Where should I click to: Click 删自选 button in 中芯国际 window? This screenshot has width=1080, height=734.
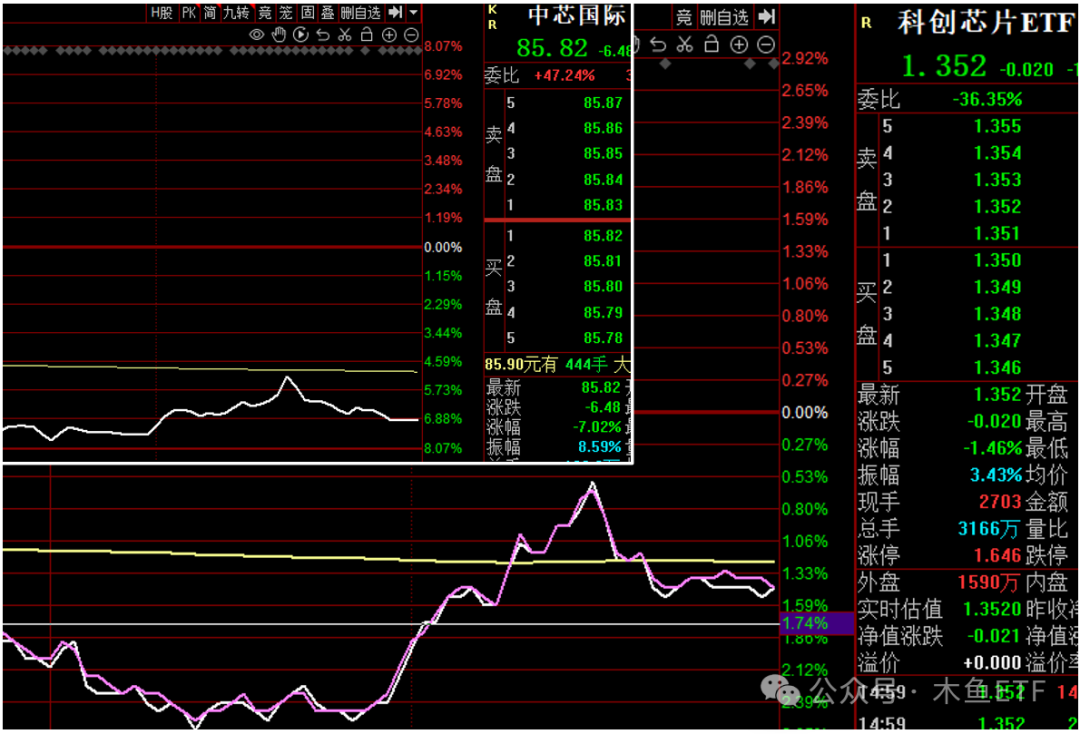[x=361, y=12]
